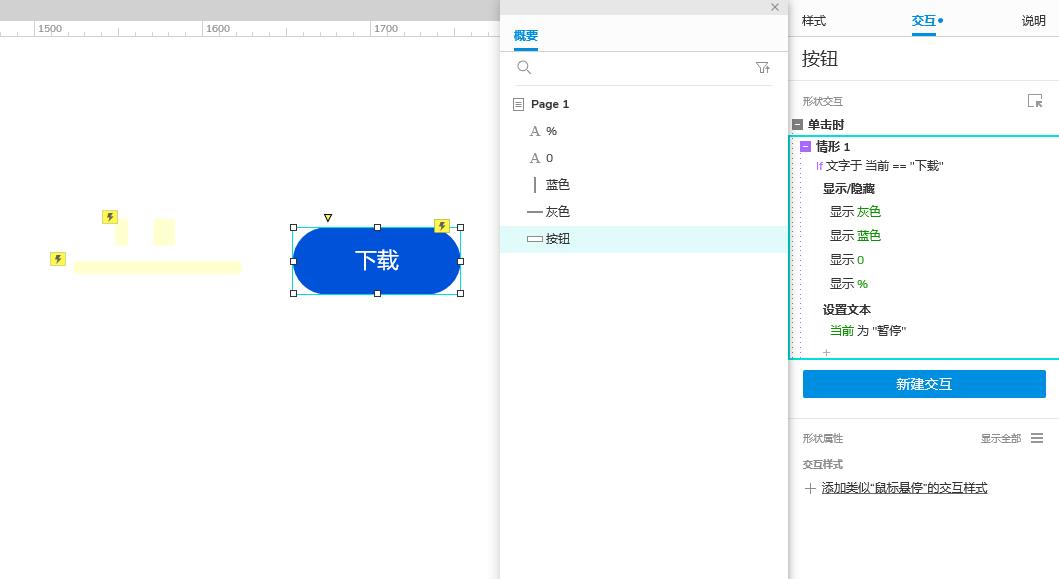Select the 显示 灰色 action target
The image size is (1059, 579).
coord(855,211)
